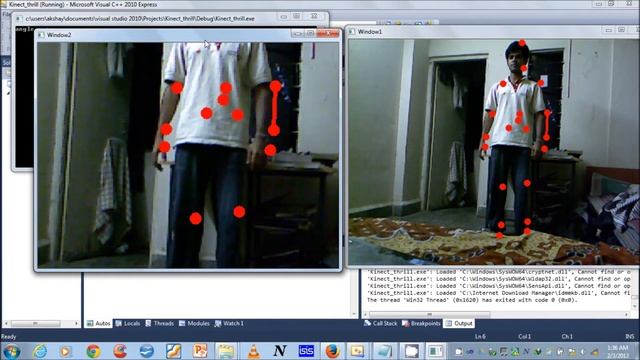The width and height of the screenshot is (640, 360).
Task: Click output line mentioning Wldap32.dll
Action: (x=499, y=279)
